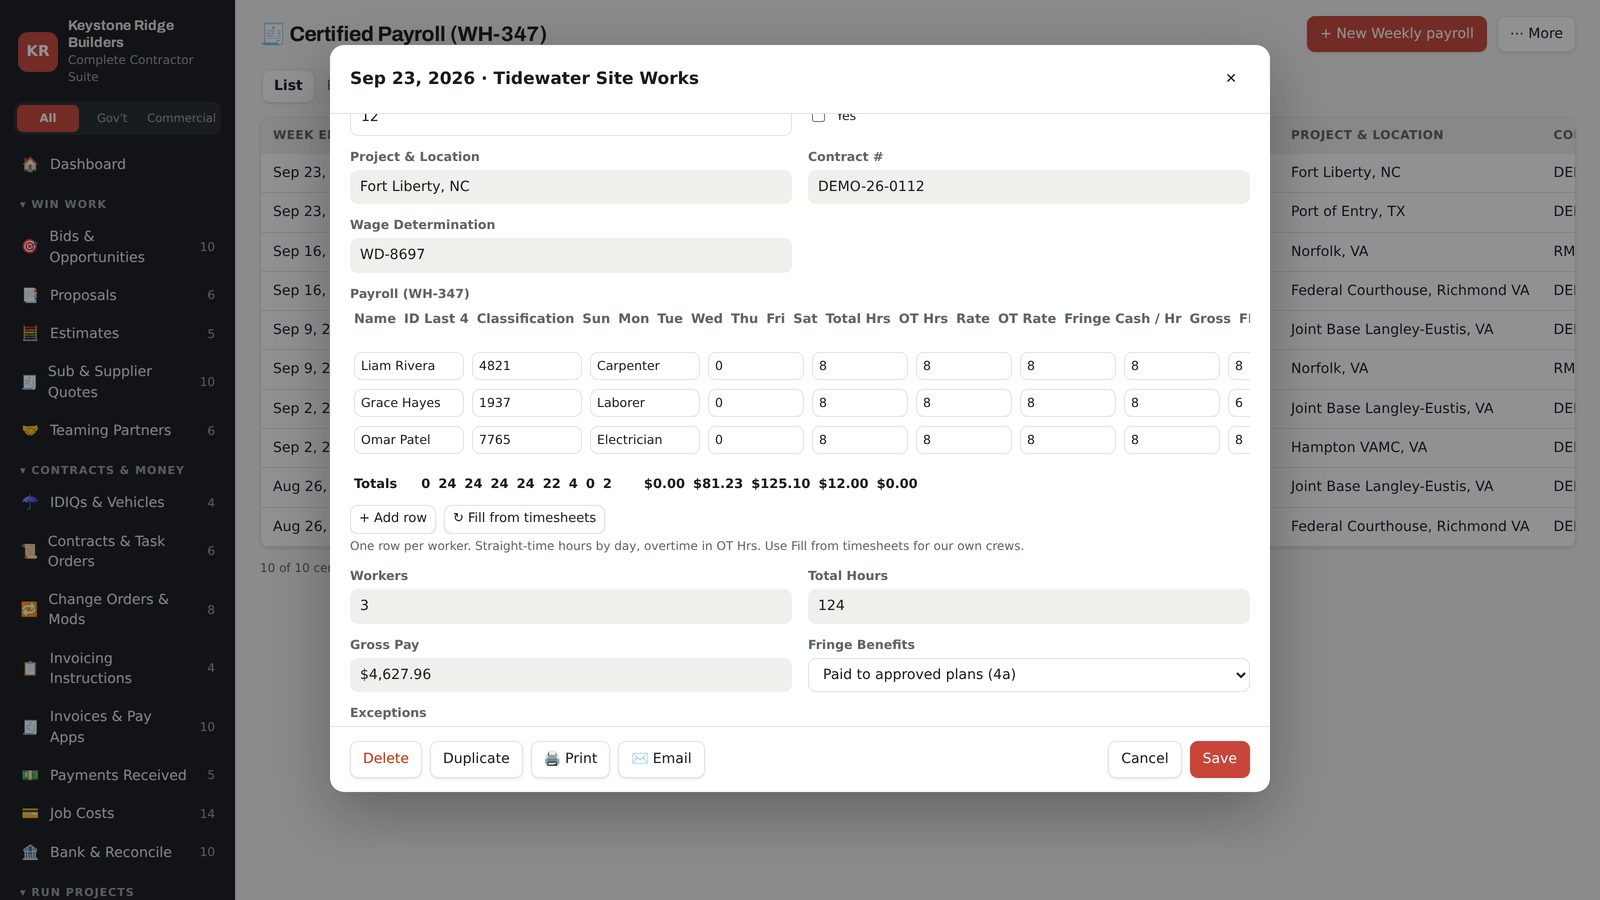Open Change Orders & Mods icon
Viewport: 1600px width, 900px height.
tap(30, 609)
